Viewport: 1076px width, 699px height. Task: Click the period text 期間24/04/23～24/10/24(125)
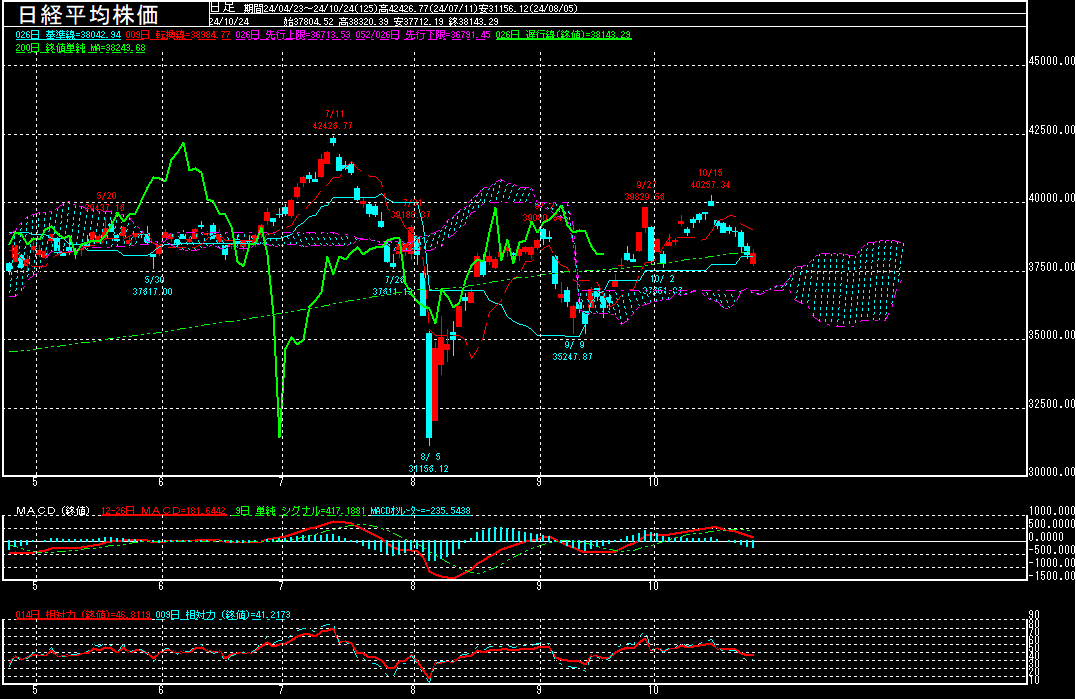coord(311,9)
